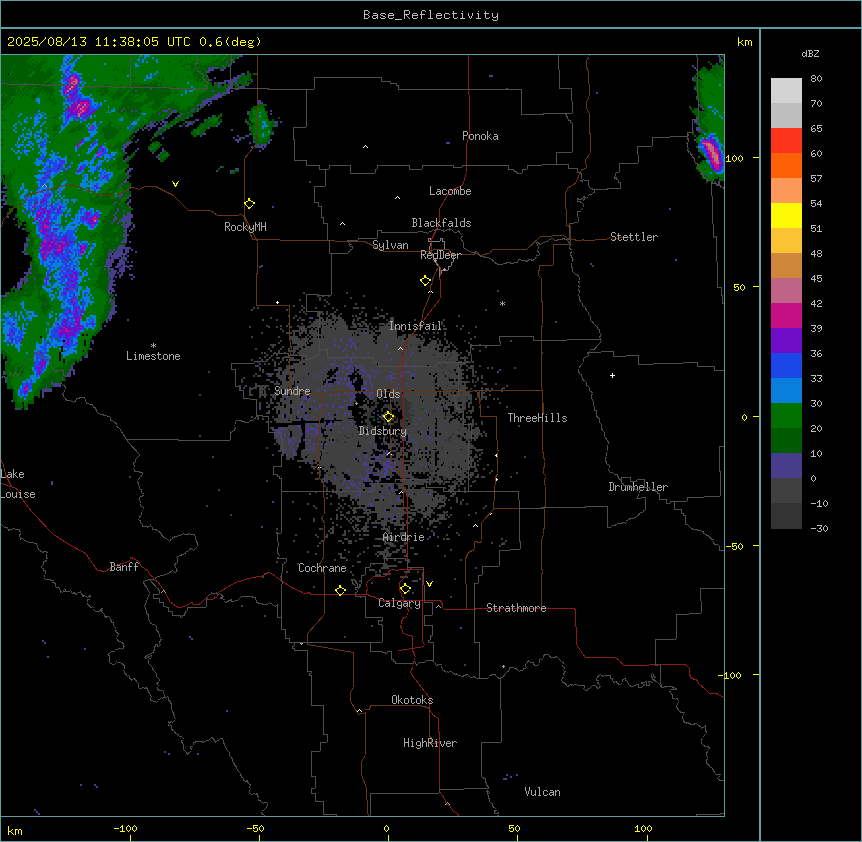
Task: Click the Limestone label
Action: pos(153,356)
